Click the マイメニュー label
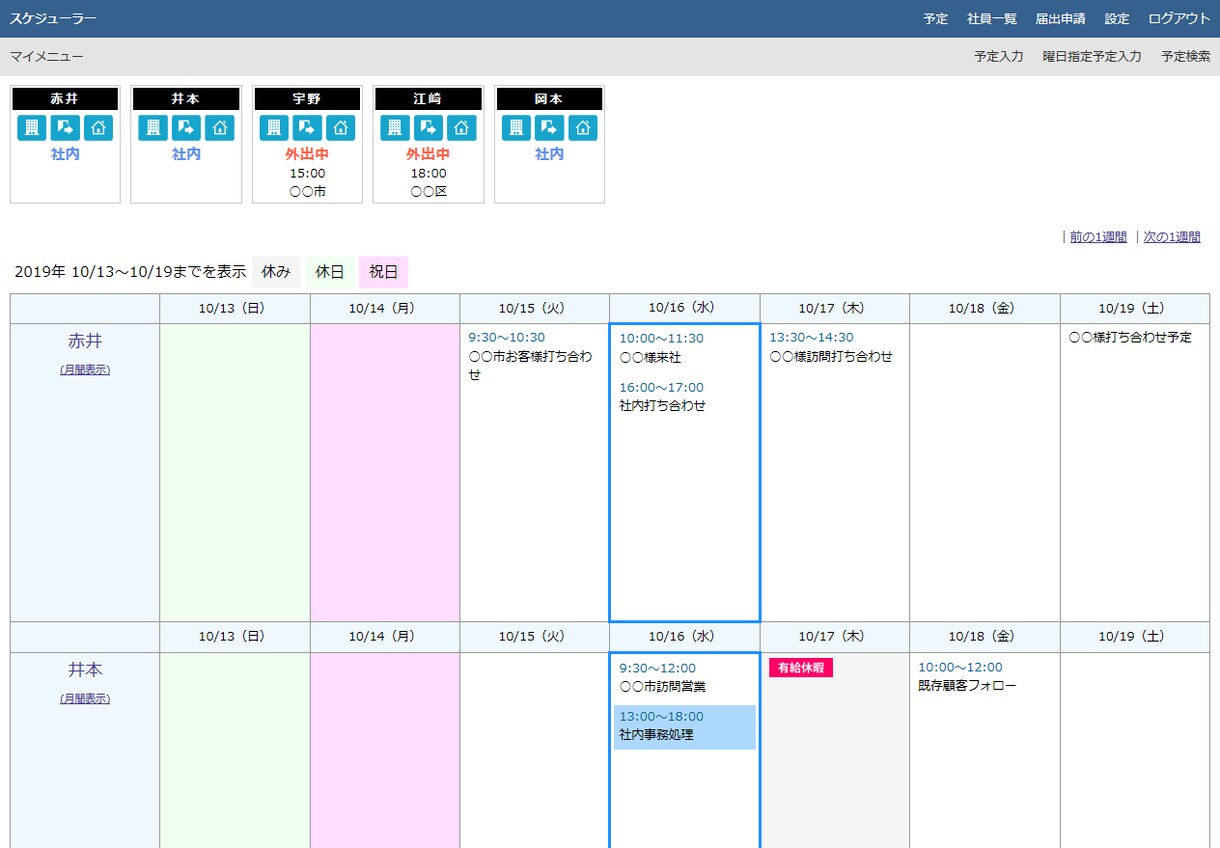Screen dimensions: 1220x848 point(47,57)
